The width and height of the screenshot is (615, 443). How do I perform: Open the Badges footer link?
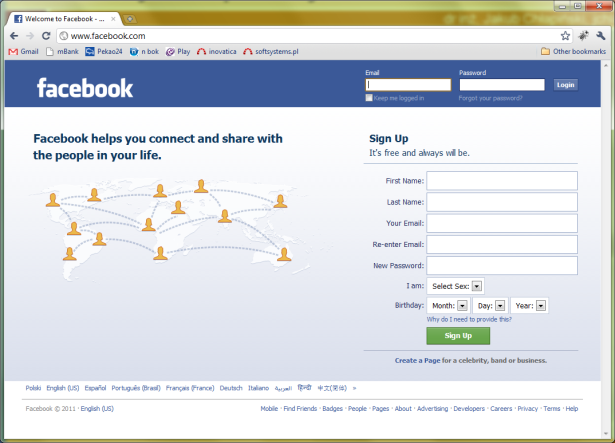(333, 408)
